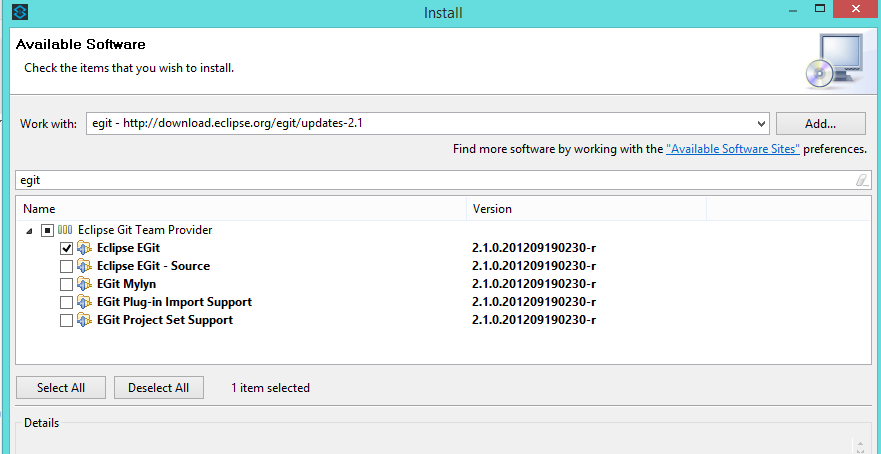Click the Eclipse EGit feature icon
This screenshot has width=881, height=454.
tap(84, 248)
